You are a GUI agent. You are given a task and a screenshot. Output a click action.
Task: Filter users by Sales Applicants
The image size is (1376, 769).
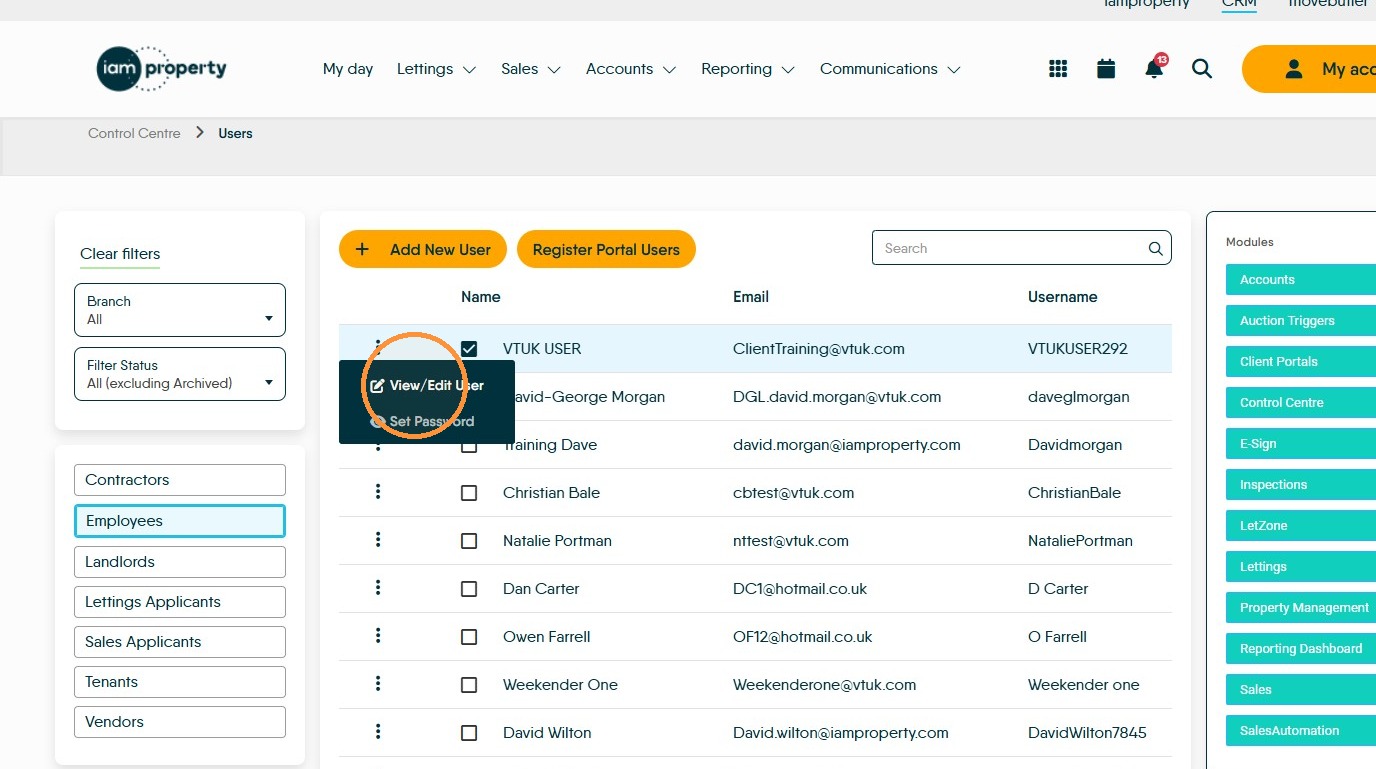coord(180,642)
